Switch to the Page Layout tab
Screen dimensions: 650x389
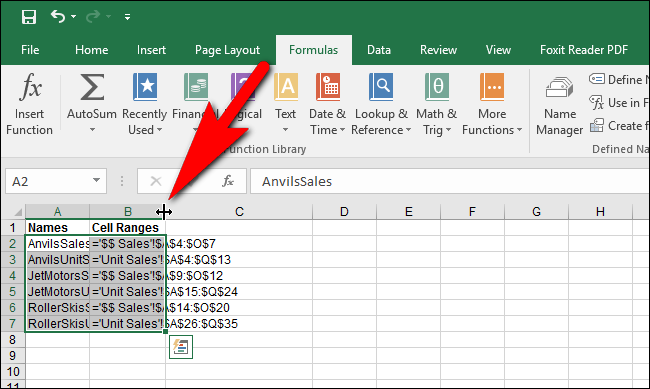(x=228, y=50)
